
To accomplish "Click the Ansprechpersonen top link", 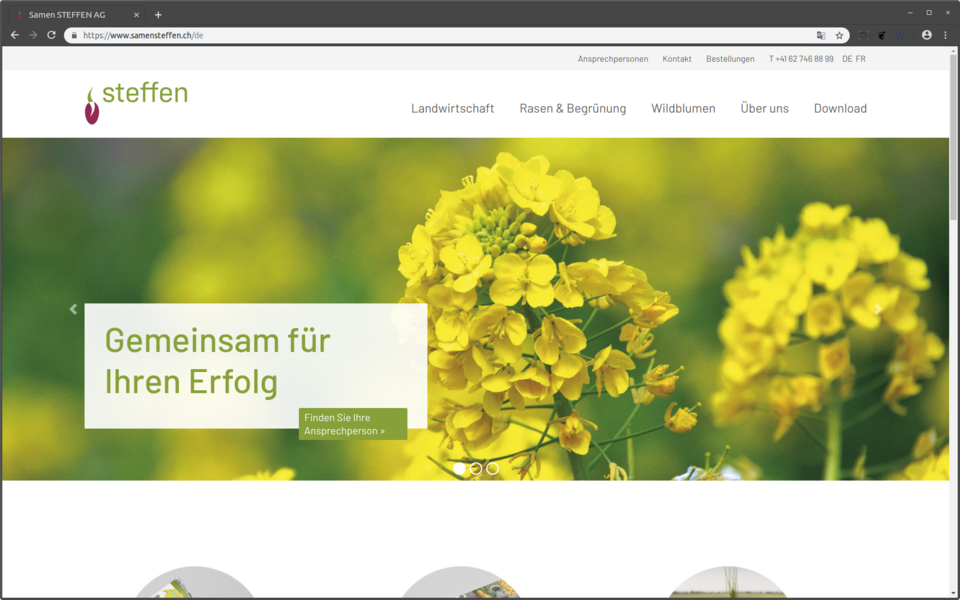I will 613,59.
